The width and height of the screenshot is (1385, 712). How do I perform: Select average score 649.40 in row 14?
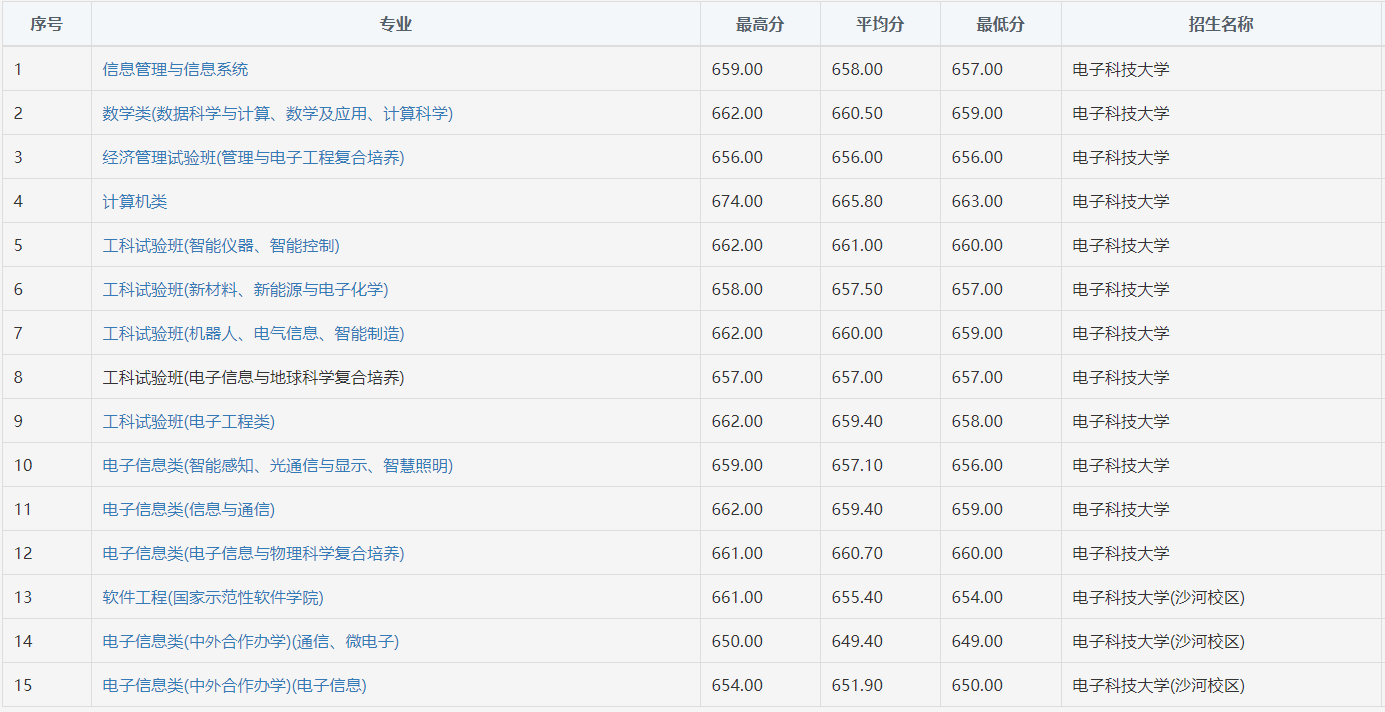857,641
